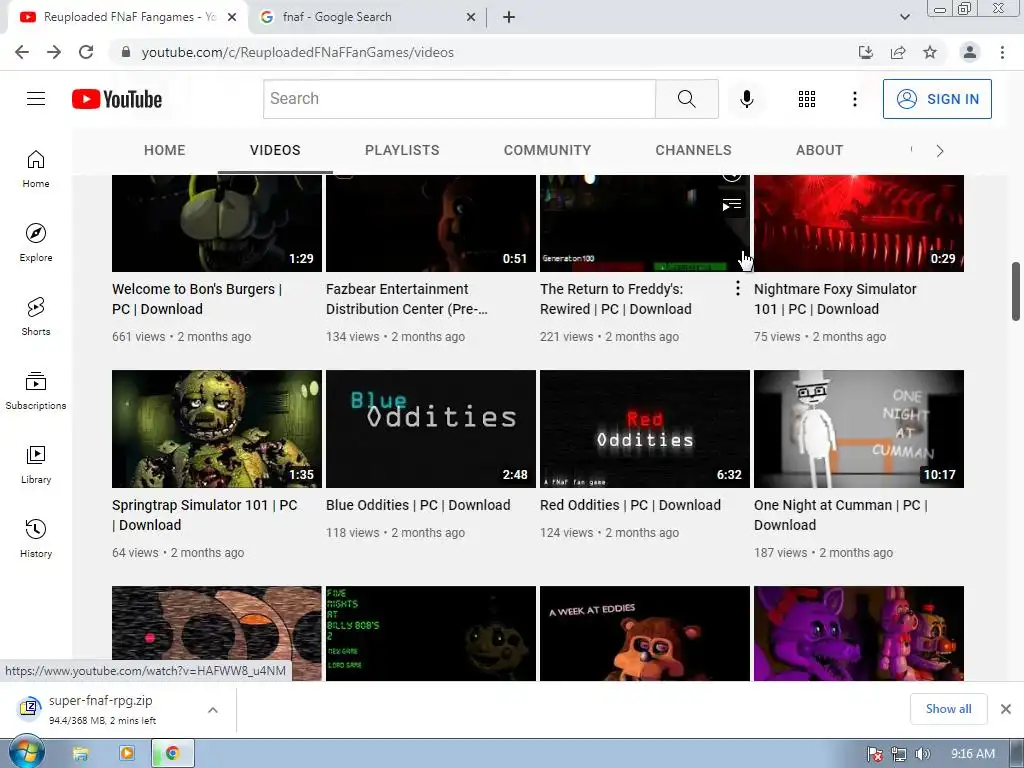
Task: Click the Action Center flag icon
Action: coord(875,754)
